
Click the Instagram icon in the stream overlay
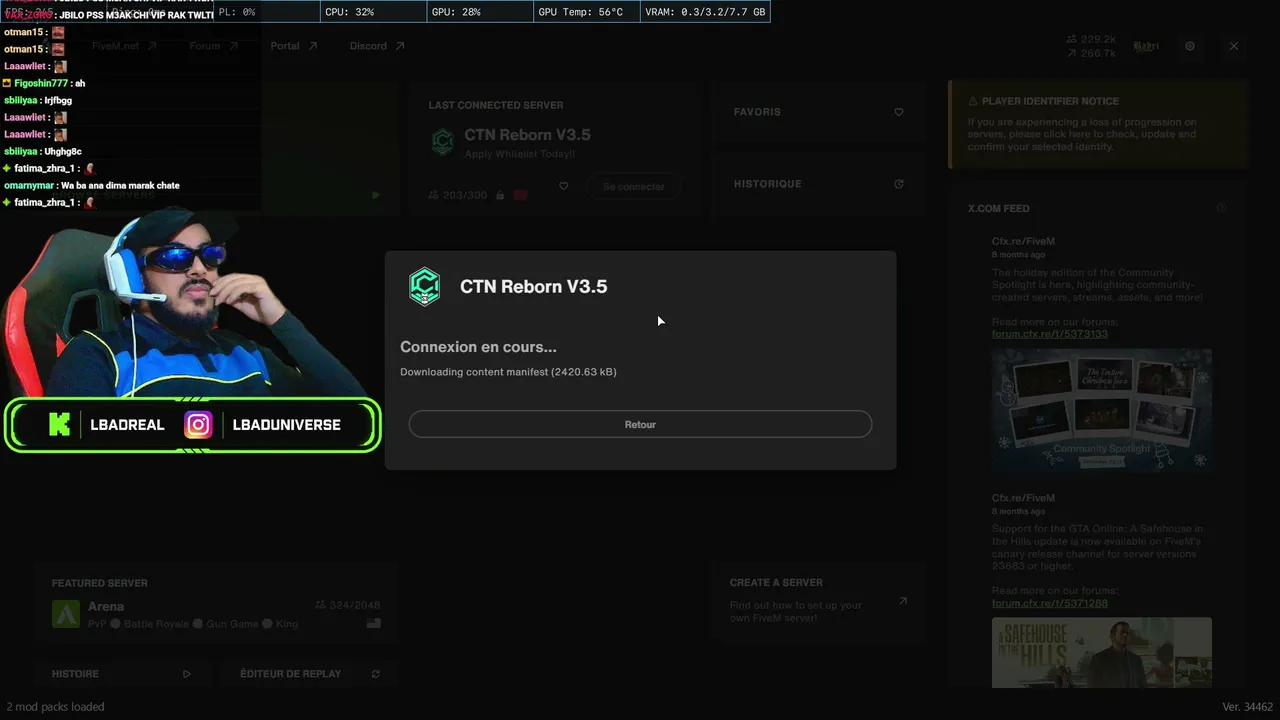pos(198,425)
